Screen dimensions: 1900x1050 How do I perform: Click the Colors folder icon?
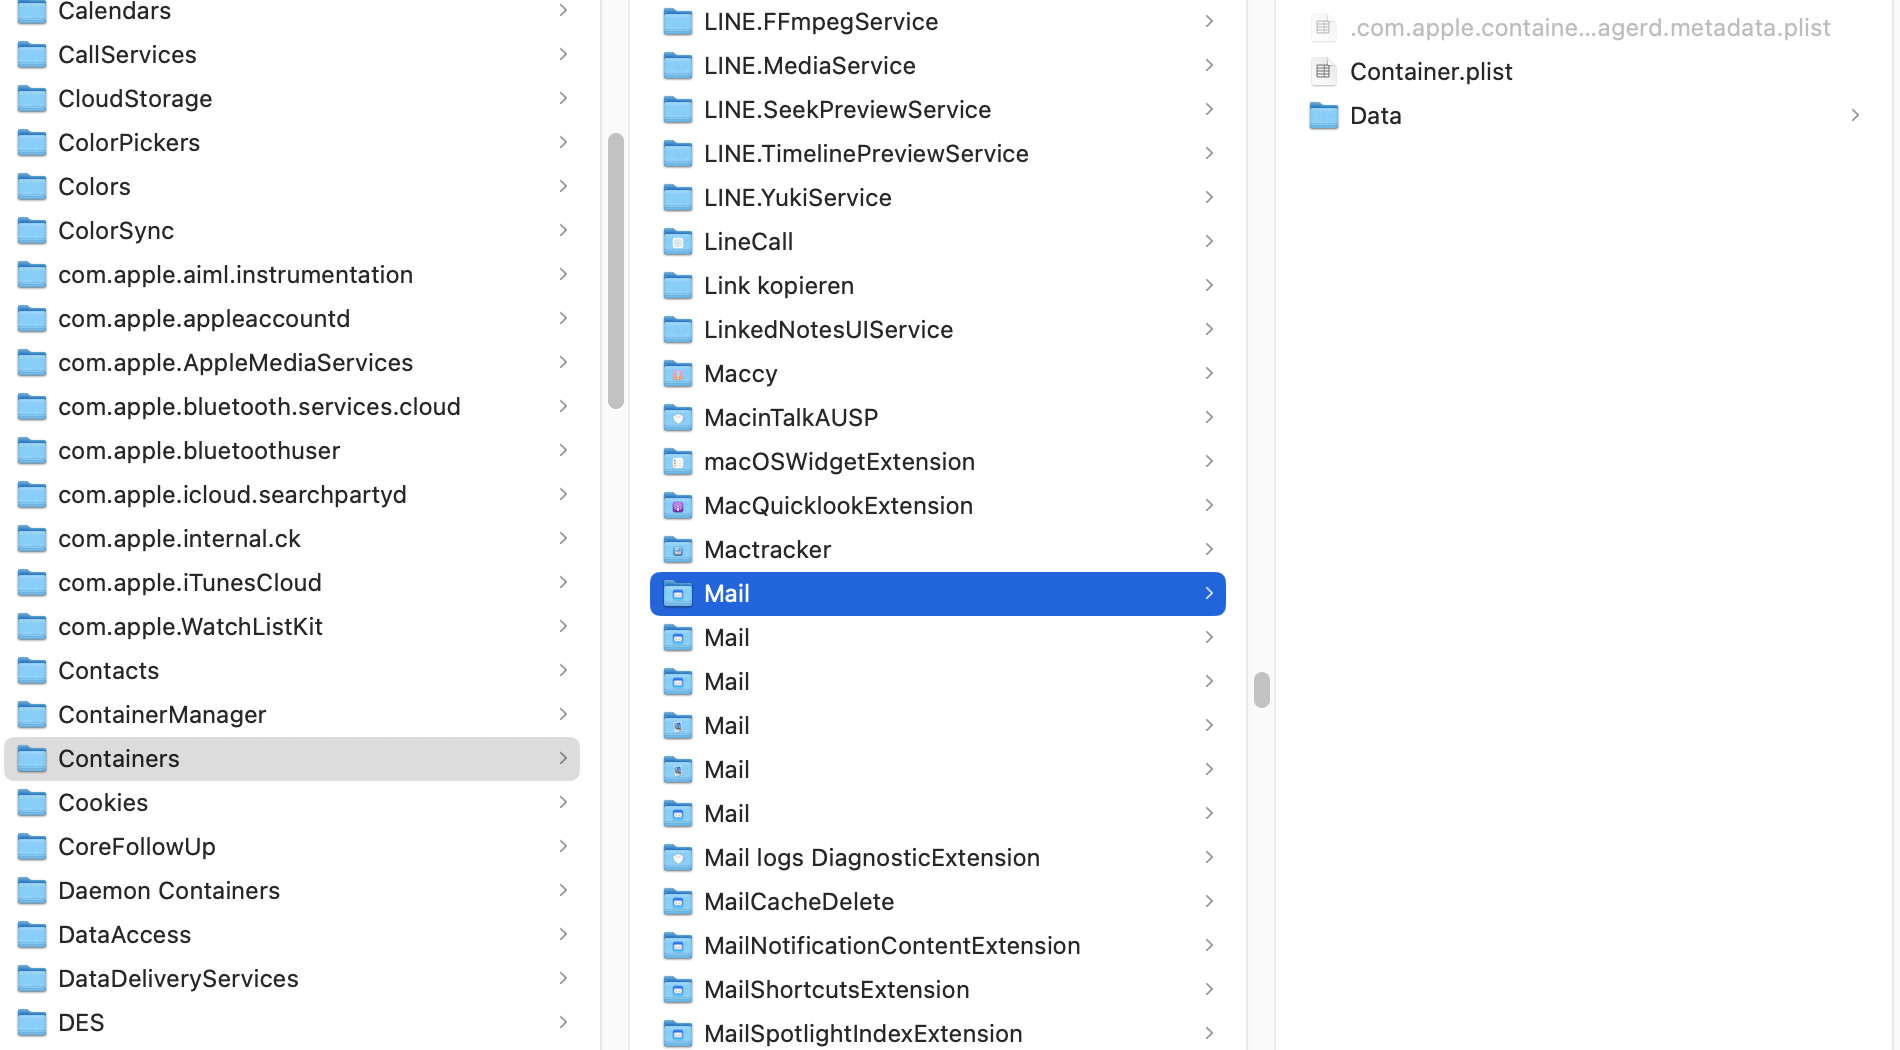click(32, 187)
